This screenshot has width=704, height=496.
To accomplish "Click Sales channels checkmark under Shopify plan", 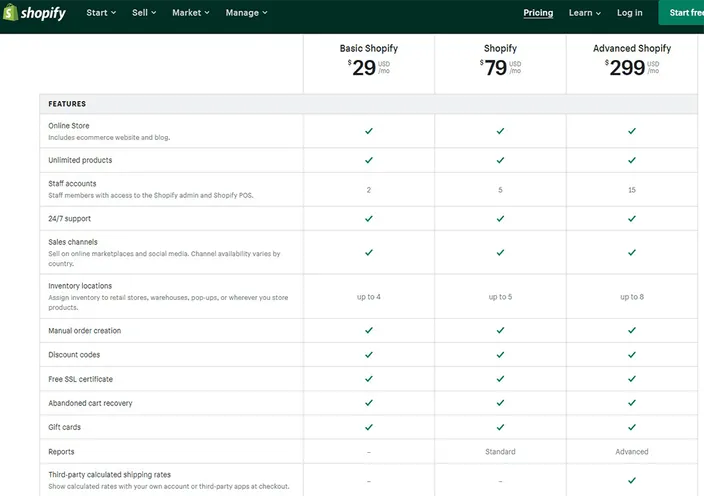I will [x=500, y=252].
